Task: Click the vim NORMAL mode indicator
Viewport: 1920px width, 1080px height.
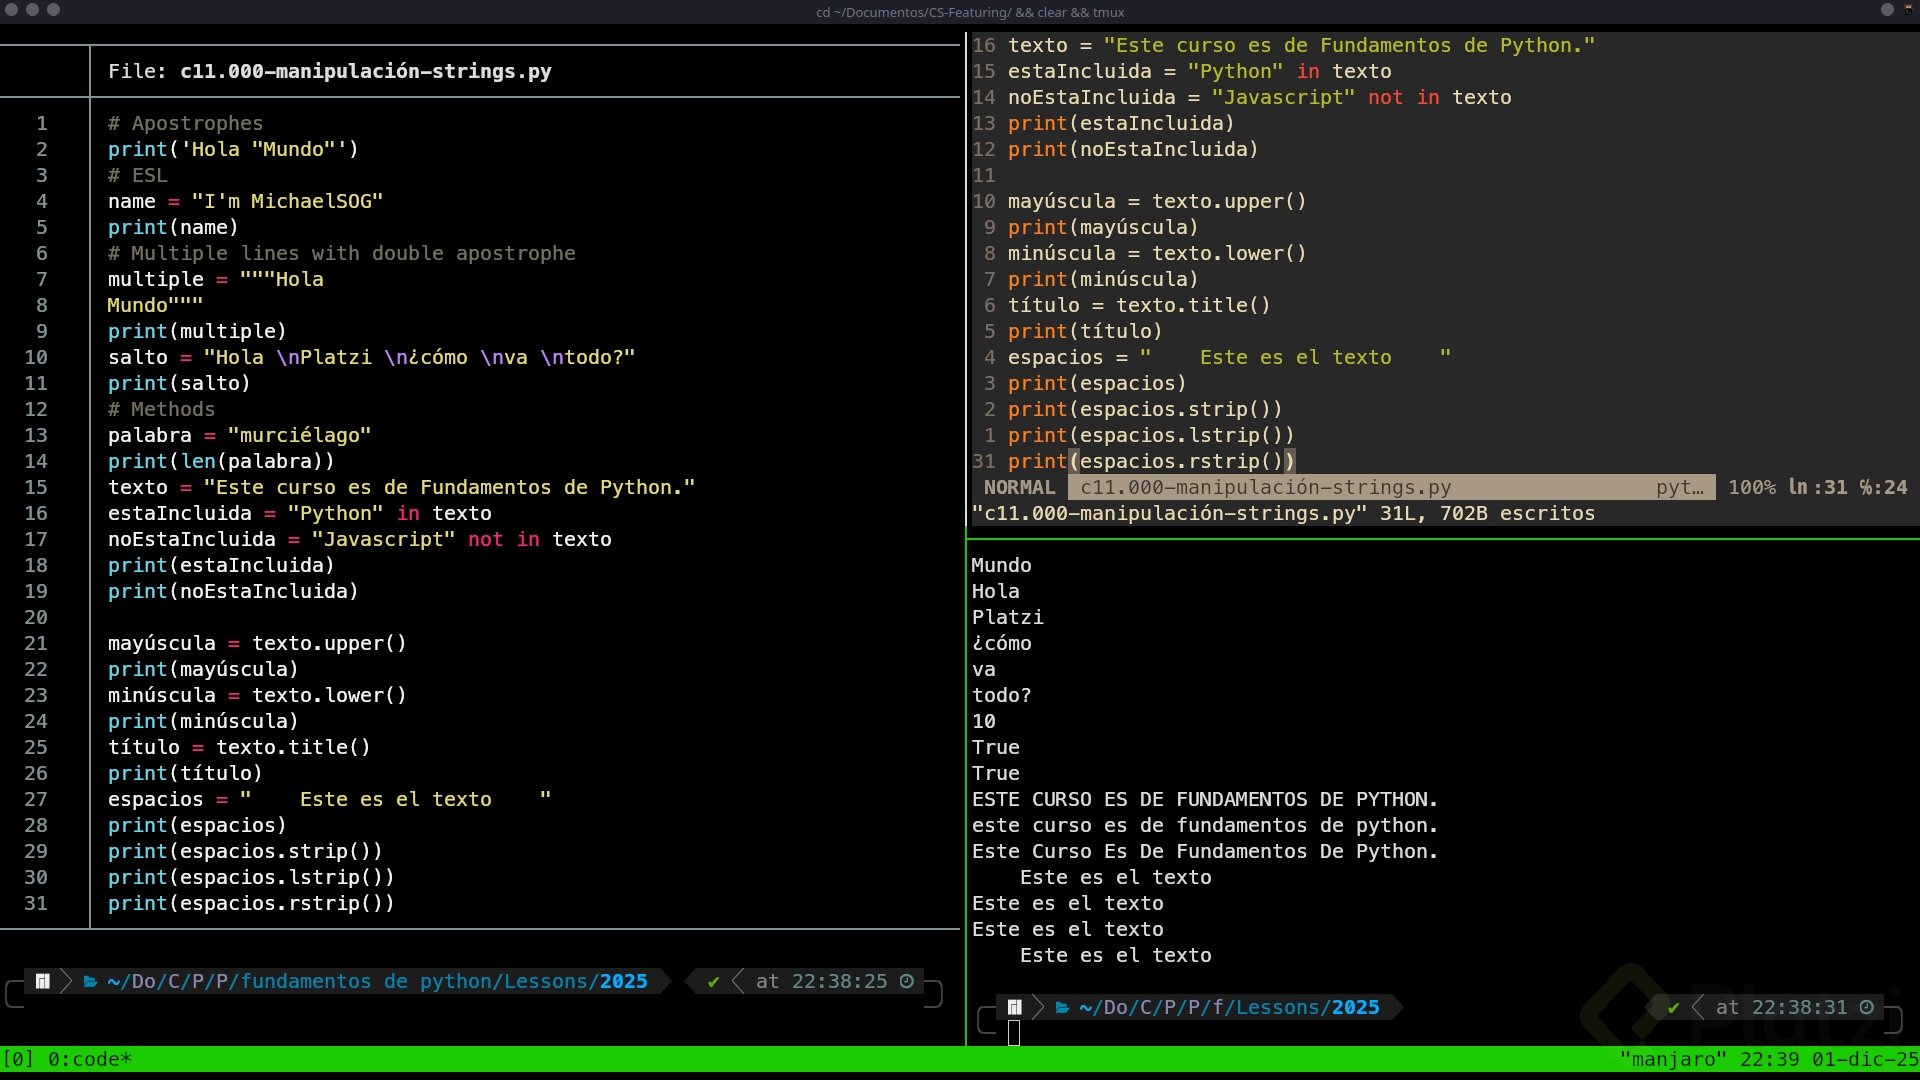Action: coord(1019,487)
